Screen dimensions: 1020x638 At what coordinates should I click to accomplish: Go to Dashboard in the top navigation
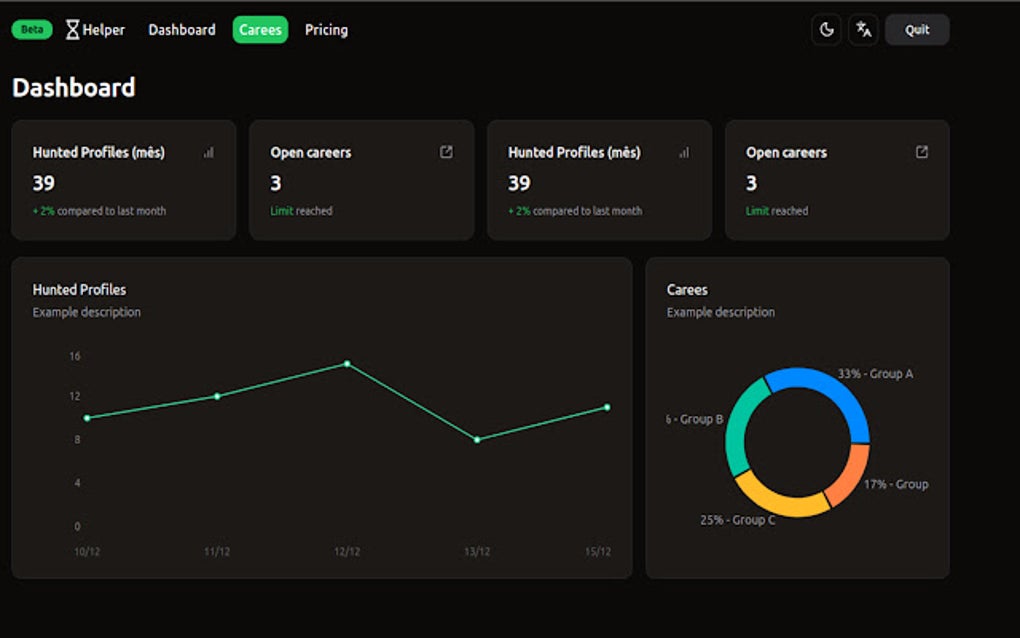click(x=181, y=30)
